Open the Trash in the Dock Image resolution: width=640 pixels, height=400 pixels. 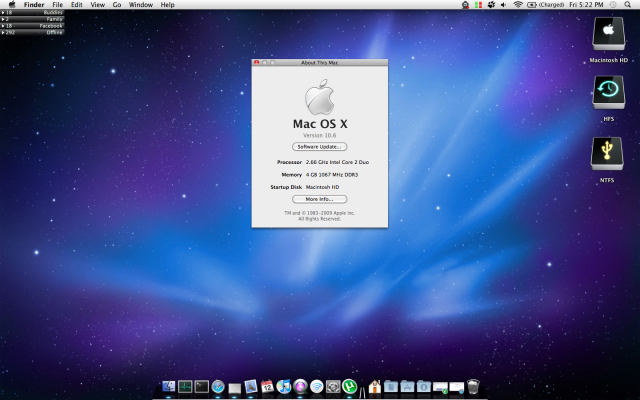(473, 387)
